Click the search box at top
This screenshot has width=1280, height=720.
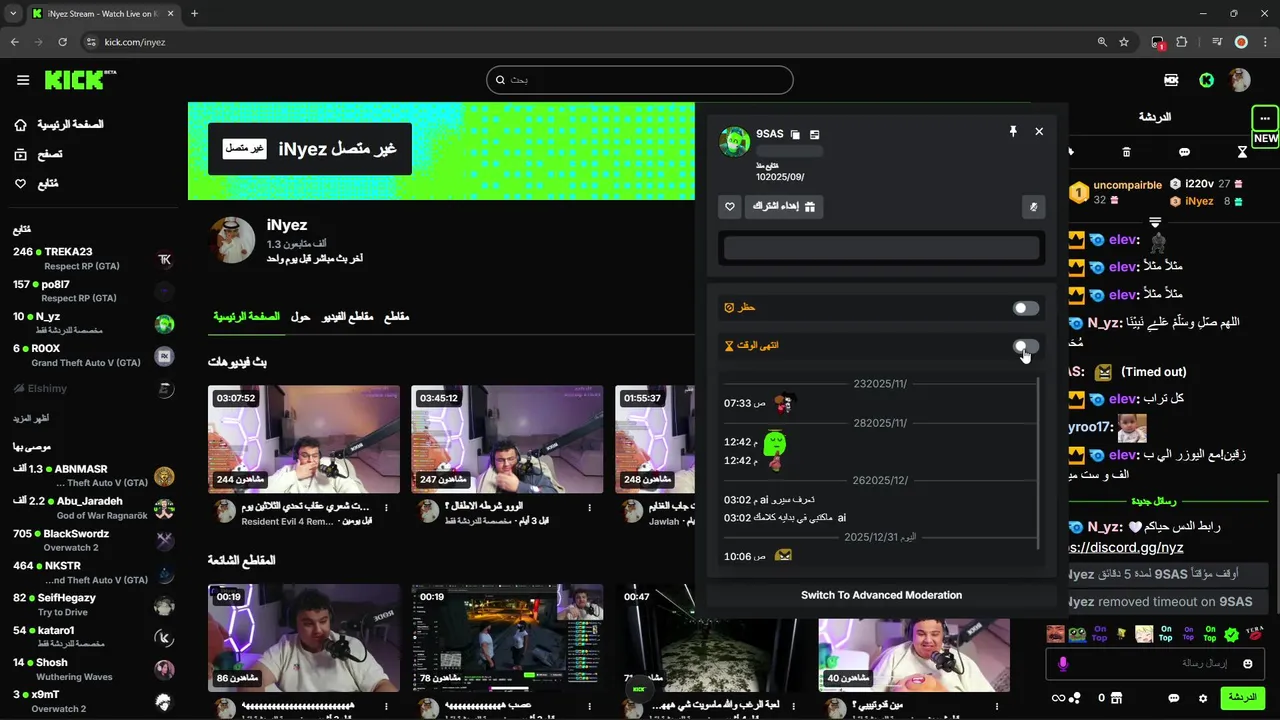coord(640,80)
